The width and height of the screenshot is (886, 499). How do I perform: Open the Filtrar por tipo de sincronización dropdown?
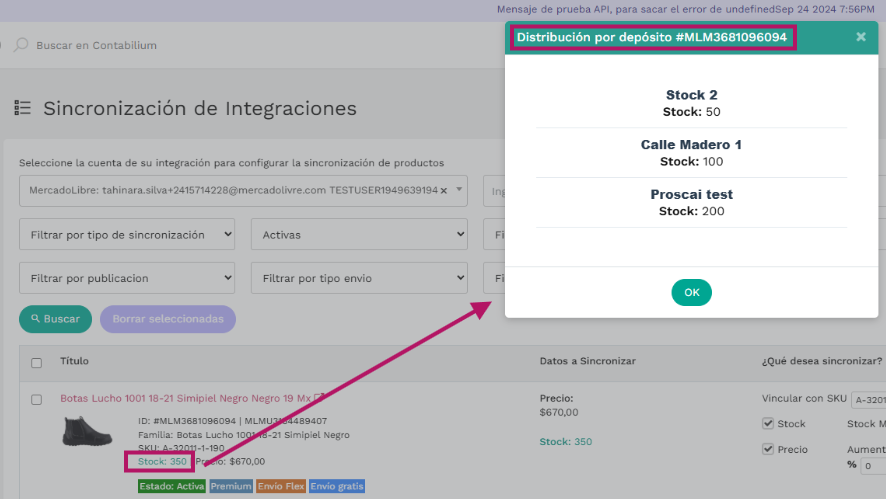(127, 235)
